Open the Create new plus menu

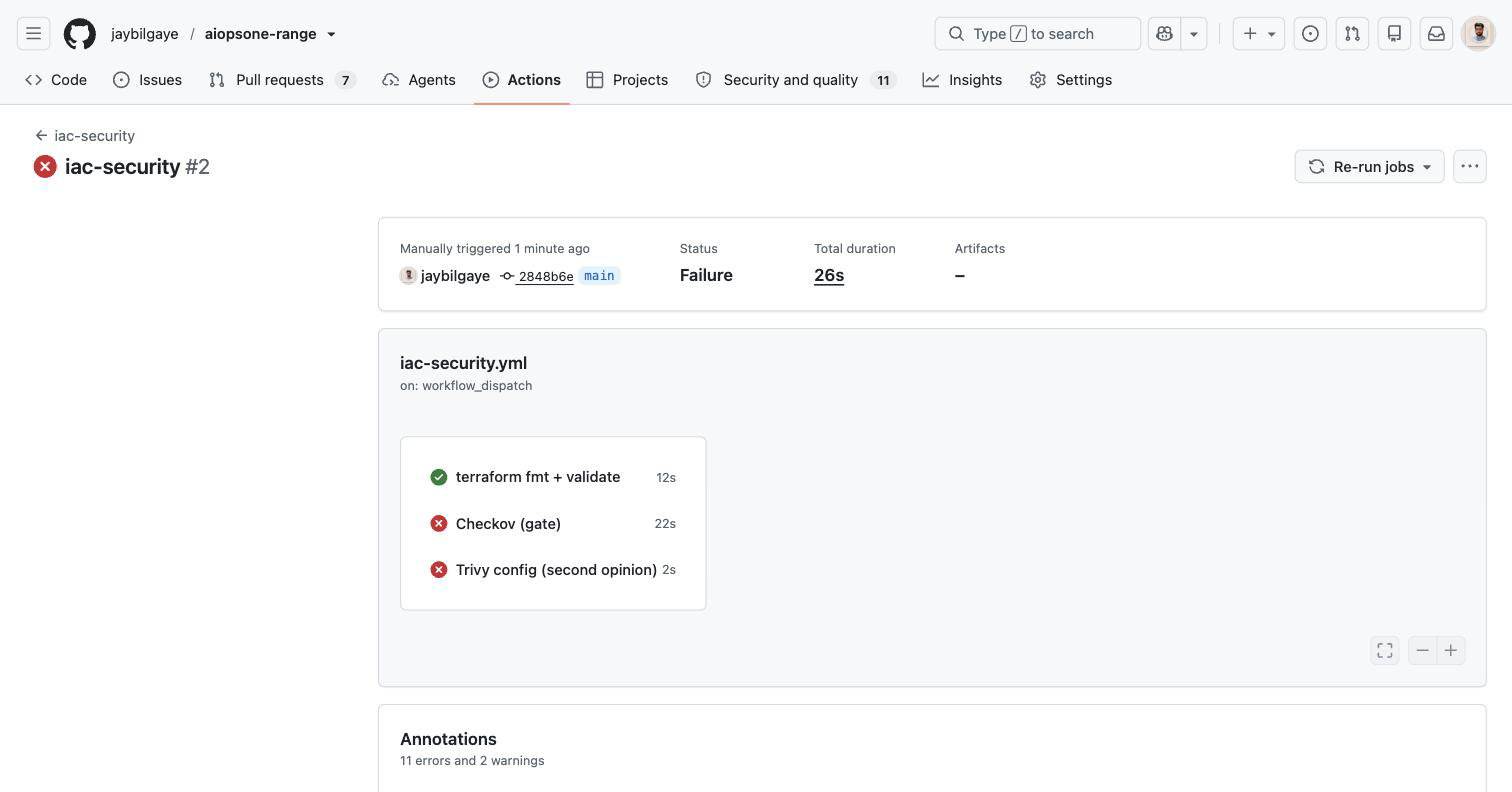[1258, 33]
